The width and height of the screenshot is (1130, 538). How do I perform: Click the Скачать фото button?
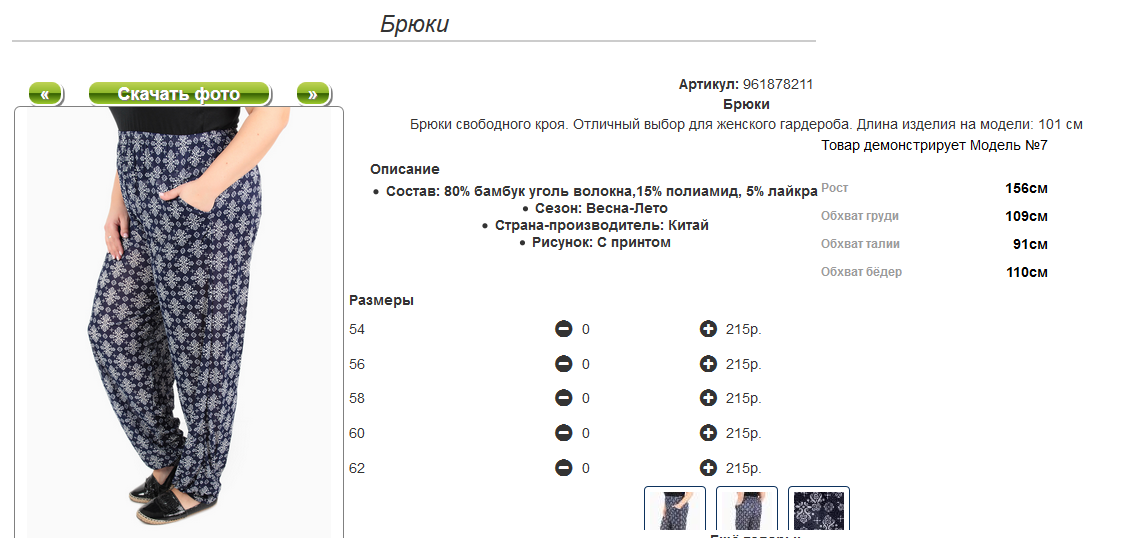click(x=179, y=94)
